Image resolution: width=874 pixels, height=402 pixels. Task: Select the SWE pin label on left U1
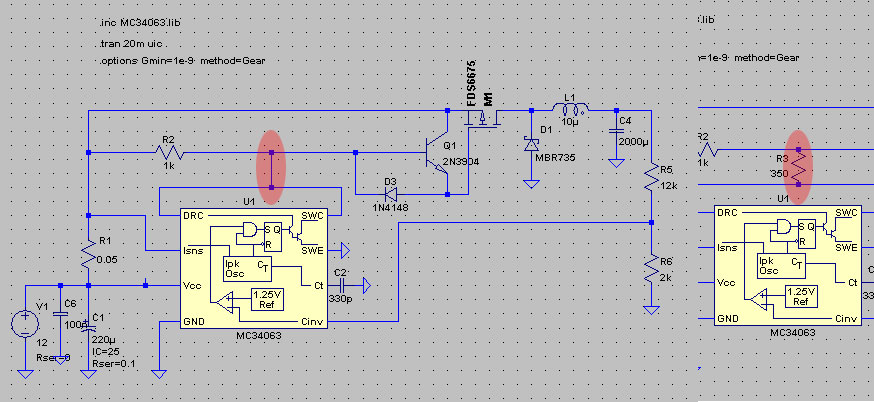(312, 250)
